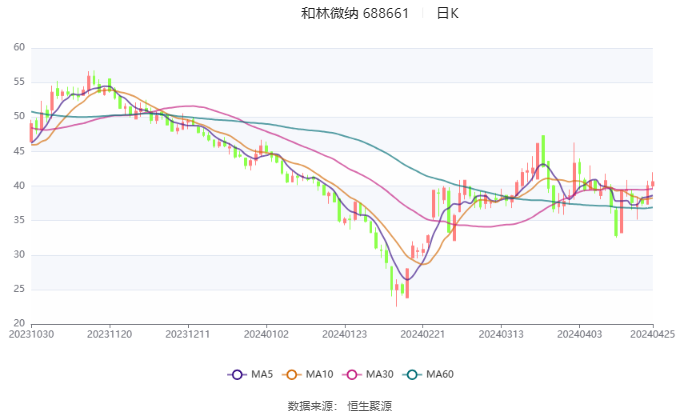Click the 20231030 date on the x-axis
The width and height of the screenshot is (680, 413).
[31, 335]
